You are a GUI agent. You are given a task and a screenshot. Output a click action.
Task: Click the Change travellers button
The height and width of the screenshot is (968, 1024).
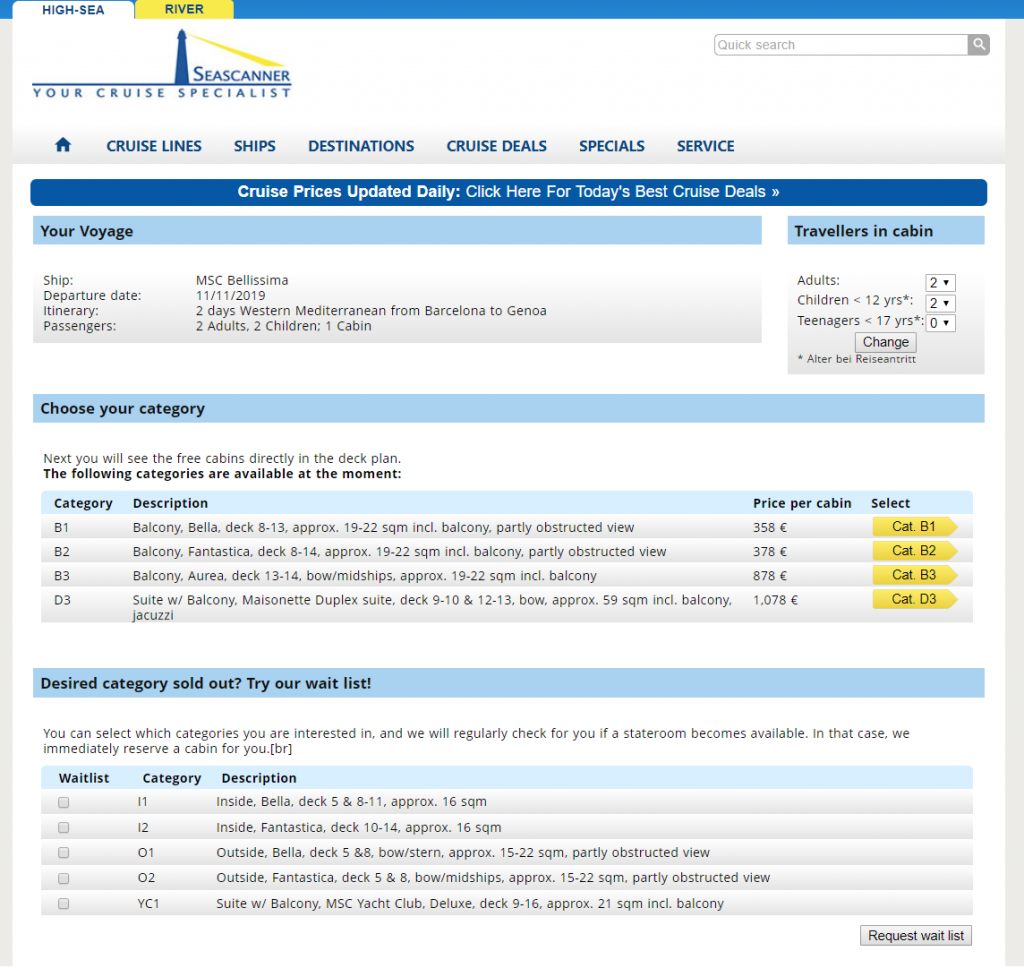pyautogui.click(x=886, y=342)
